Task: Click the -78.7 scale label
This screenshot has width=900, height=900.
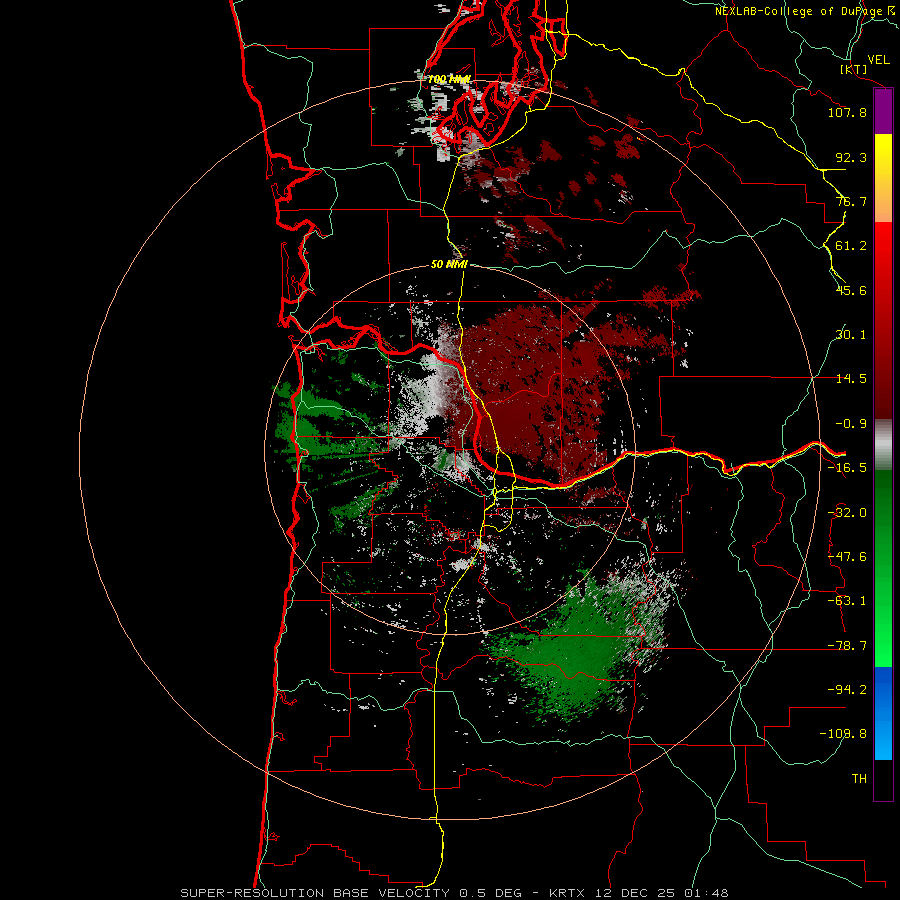Action: (x=847, y=646)
